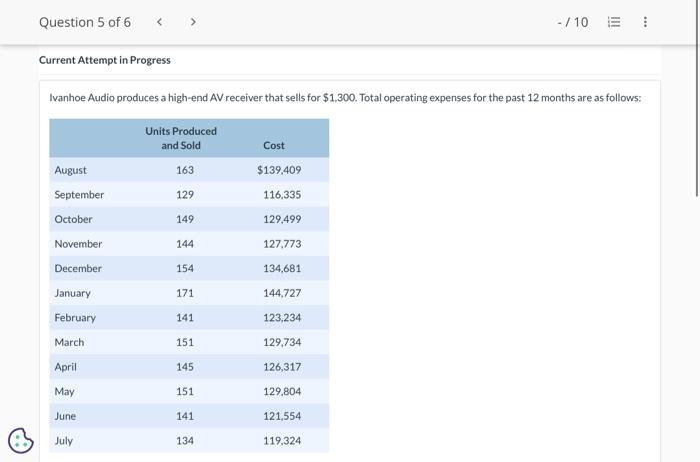700x462 pixels.
Task: Select the August row label
Action: pos(71,170)
